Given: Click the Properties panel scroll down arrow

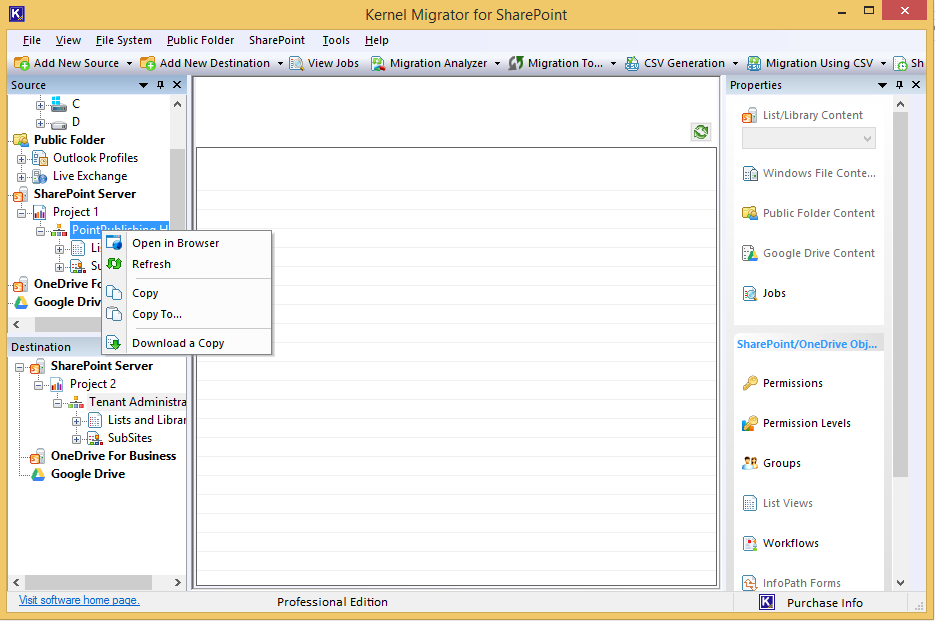Looking at the screenshot, I should coord(900,583).
